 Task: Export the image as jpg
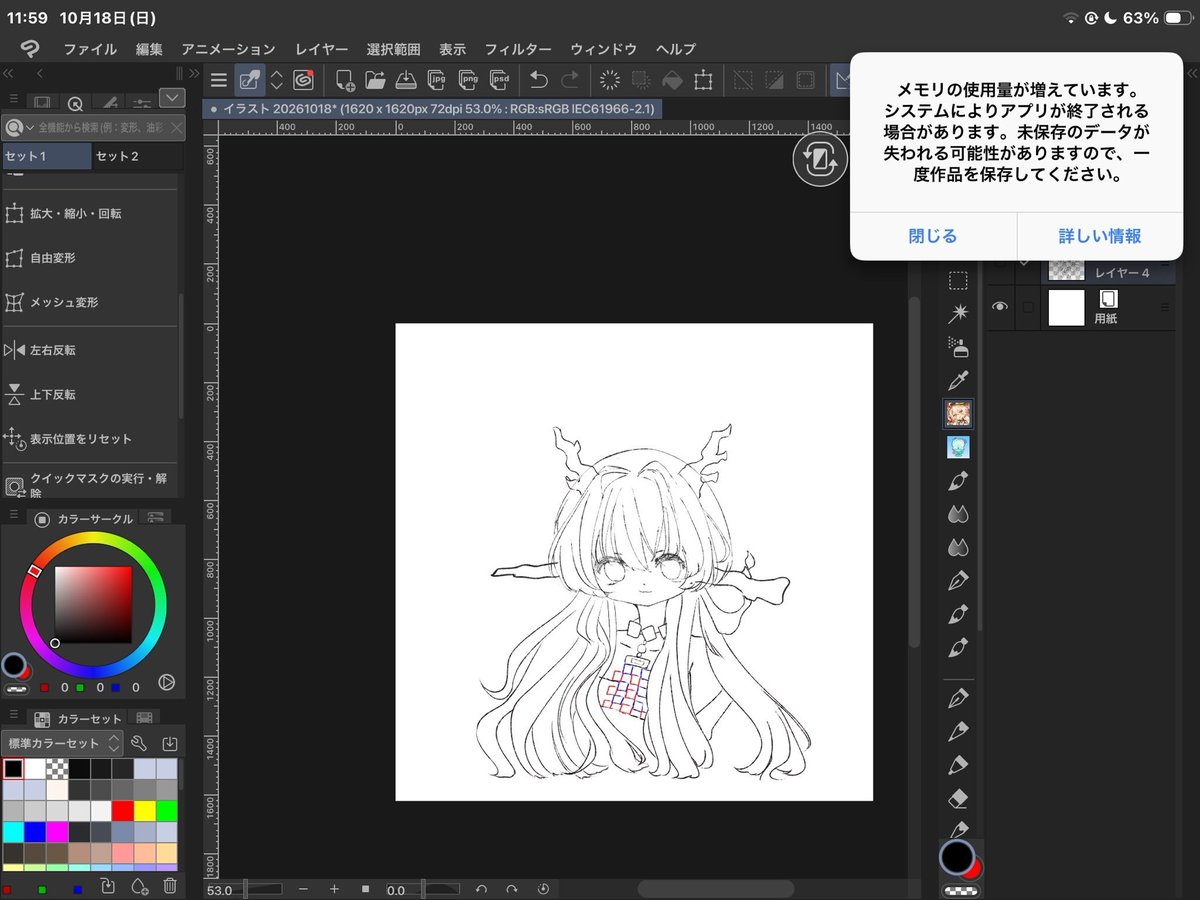[436, 80]
